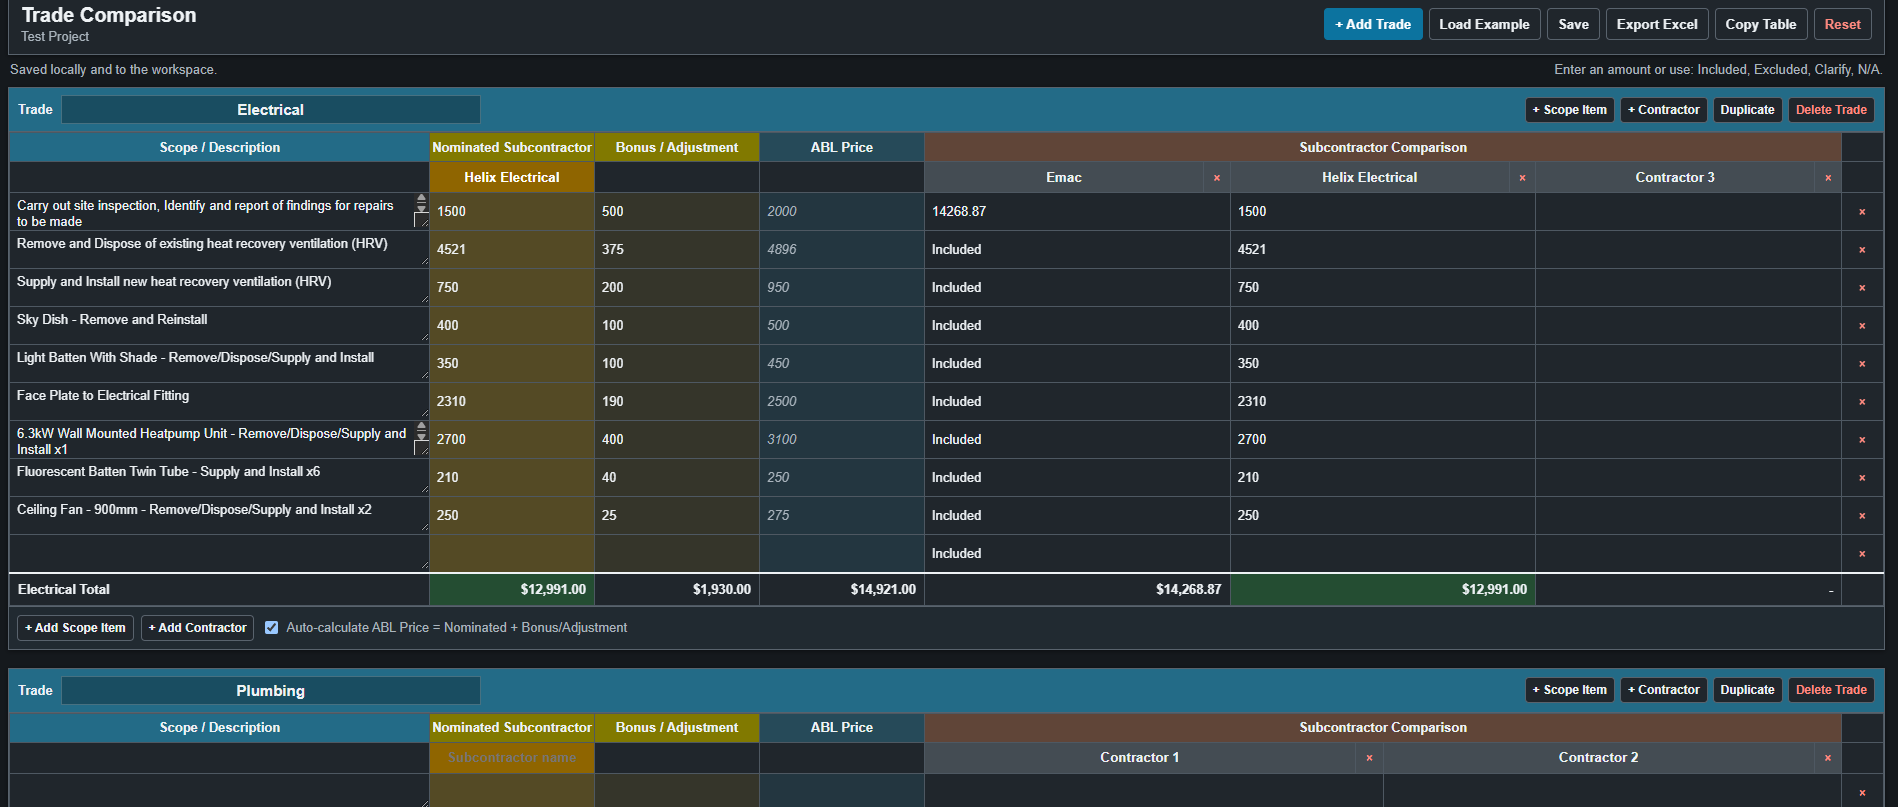Toggle Auto-calculate ABL Price checkbox
Image resolution: width=1898 pixels, height=807 pixels.
(x=271, y=628)
